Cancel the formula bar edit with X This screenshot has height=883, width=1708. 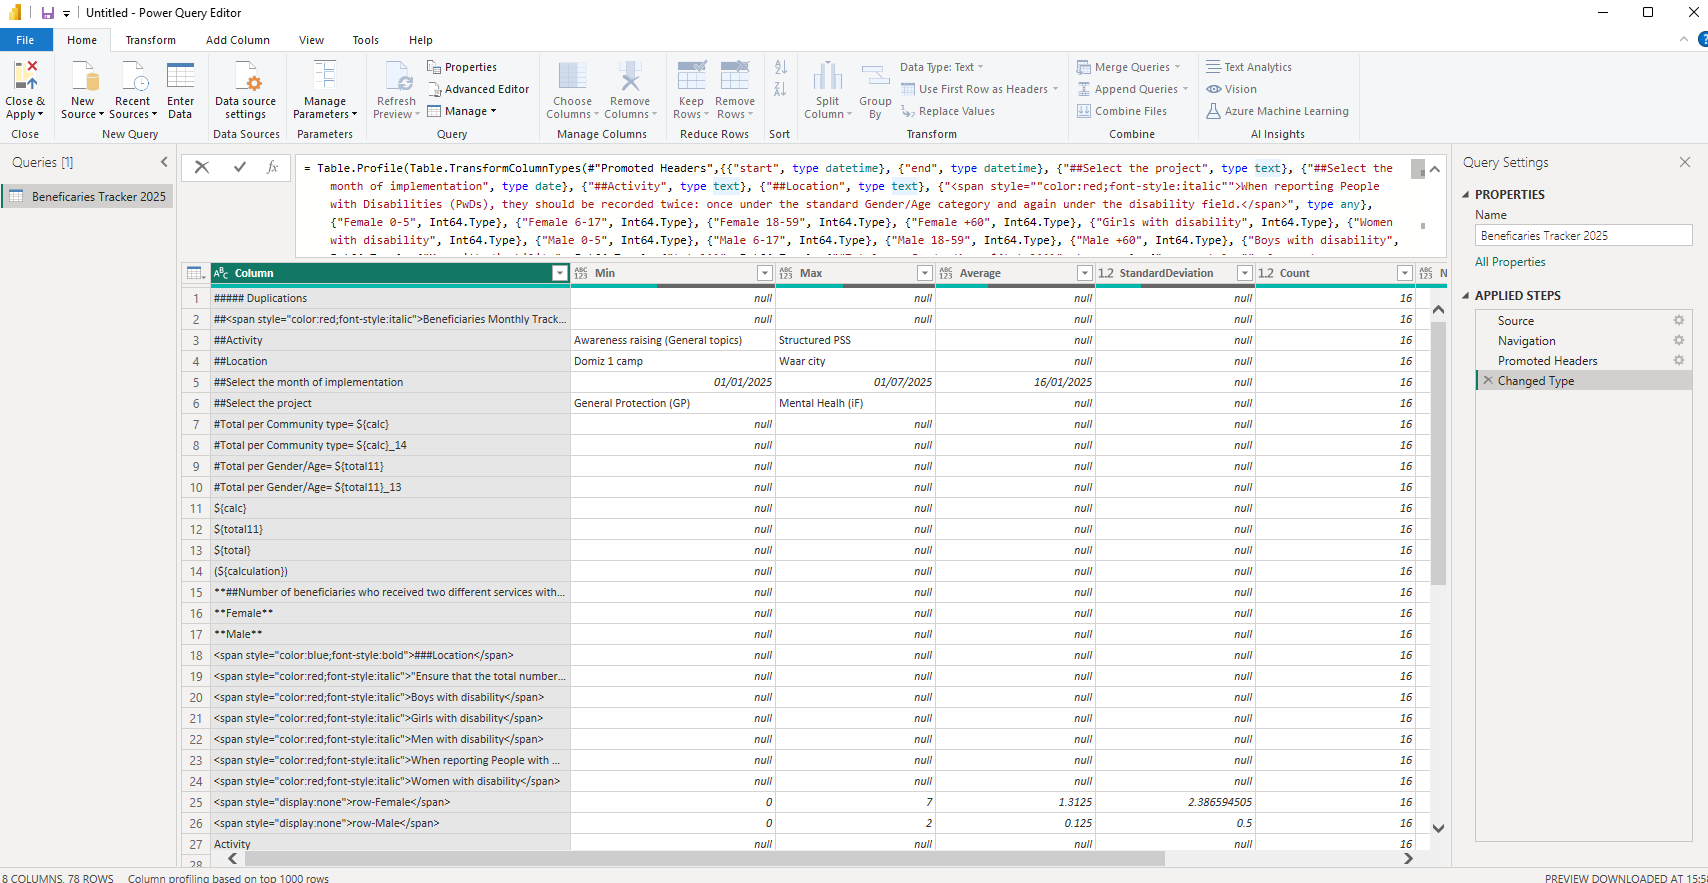point(202,167)
